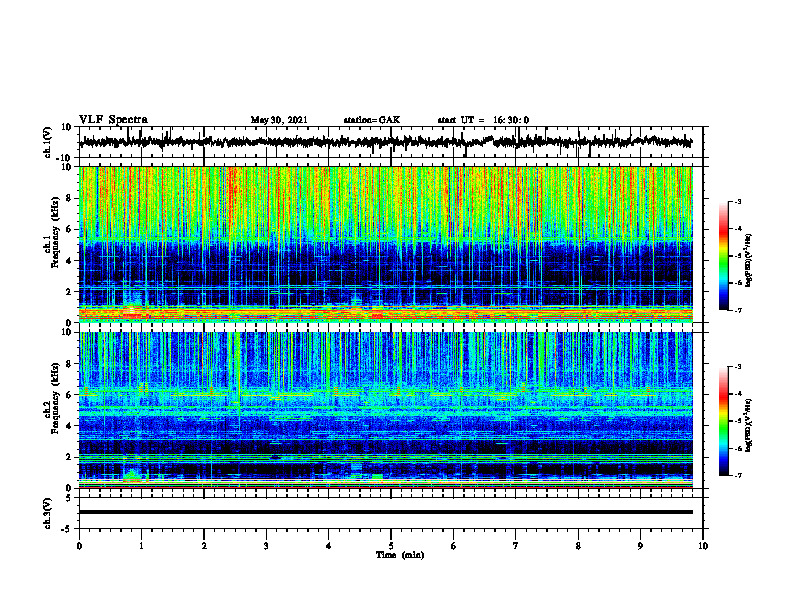The image size is (792, 612).
Task: Click the "4" kHz tick on ch.2 spectrogram
Action: 69,426
